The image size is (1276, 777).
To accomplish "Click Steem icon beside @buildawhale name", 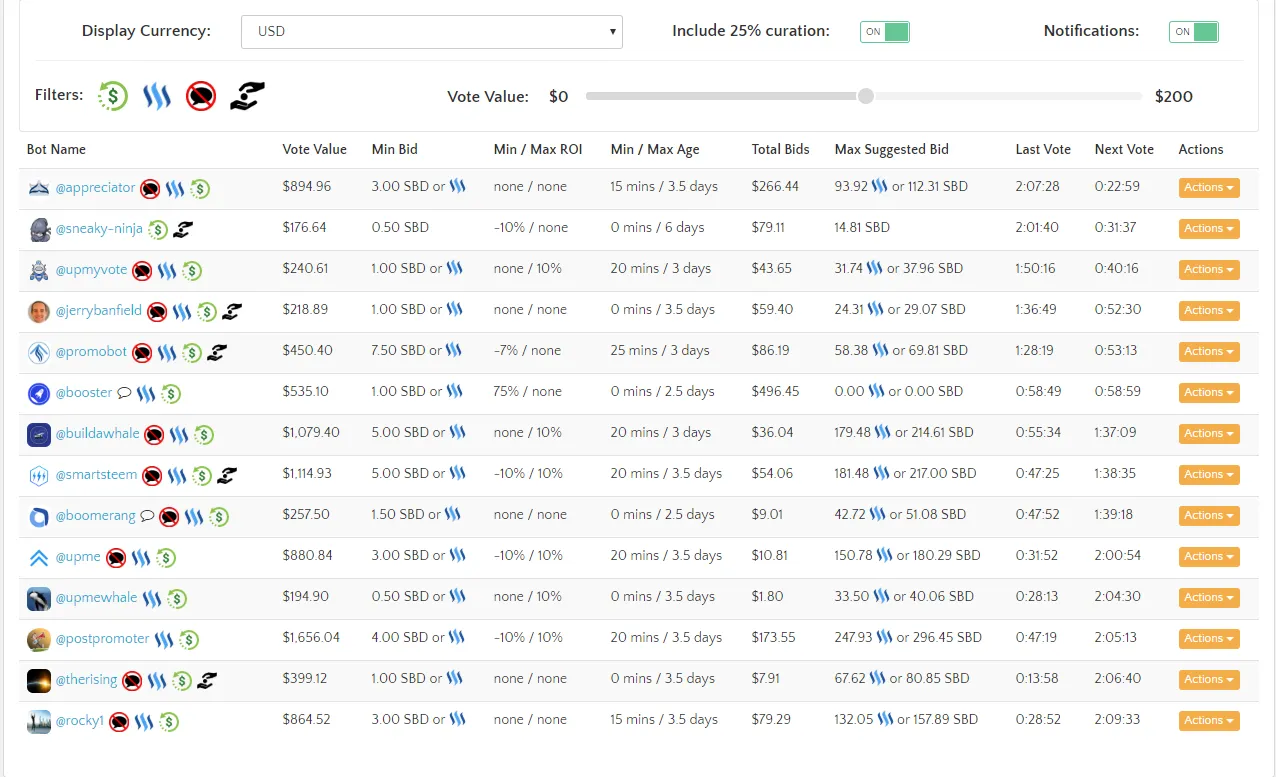I will 179,434.
